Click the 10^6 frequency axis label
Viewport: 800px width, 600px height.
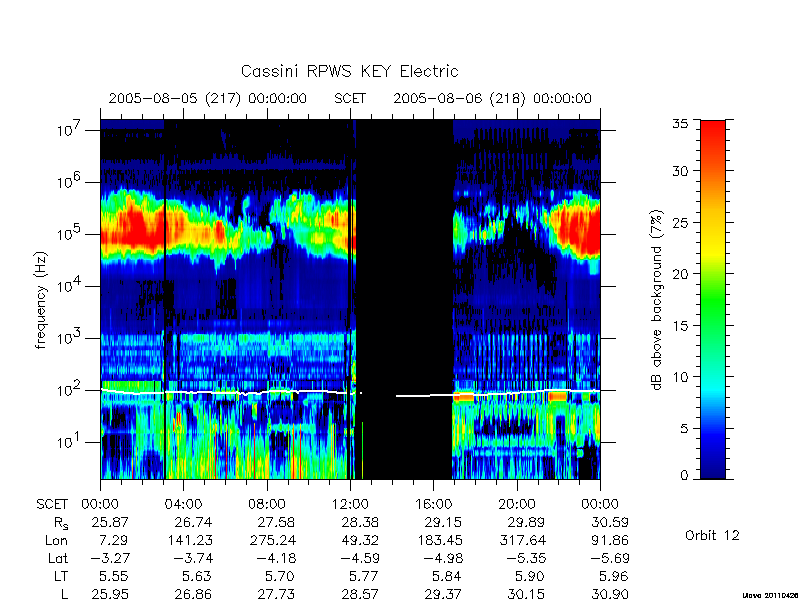point(69,181)
